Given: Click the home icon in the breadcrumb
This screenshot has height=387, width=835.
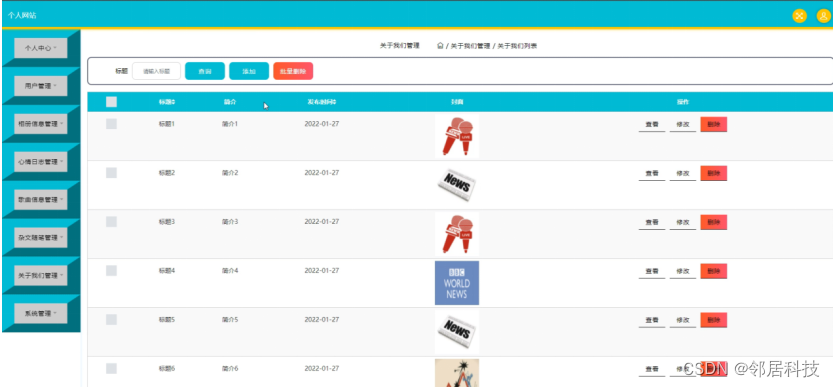Looking at the screenshot, I should point(440,46).
